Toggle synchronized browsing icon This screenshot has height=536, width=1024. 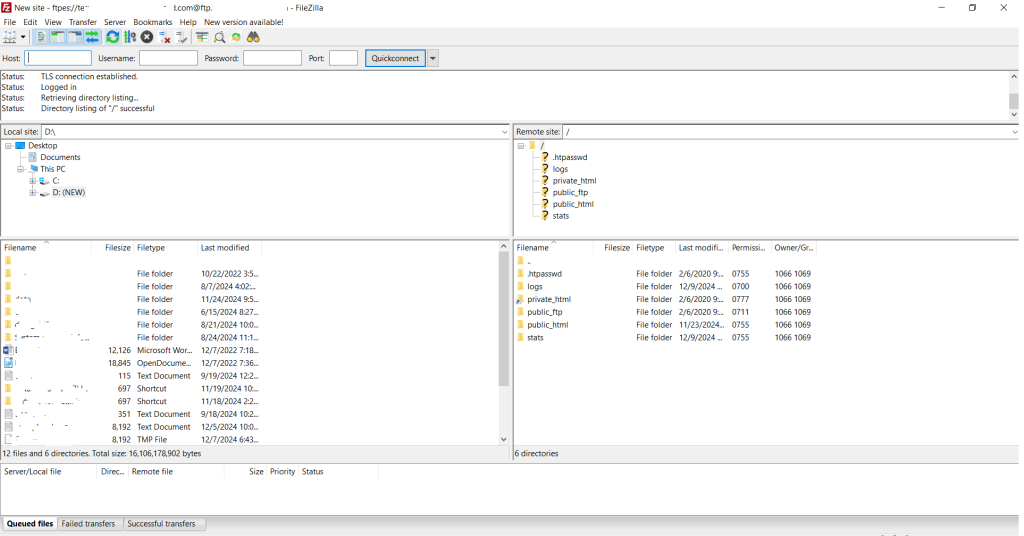pos(236,37)
